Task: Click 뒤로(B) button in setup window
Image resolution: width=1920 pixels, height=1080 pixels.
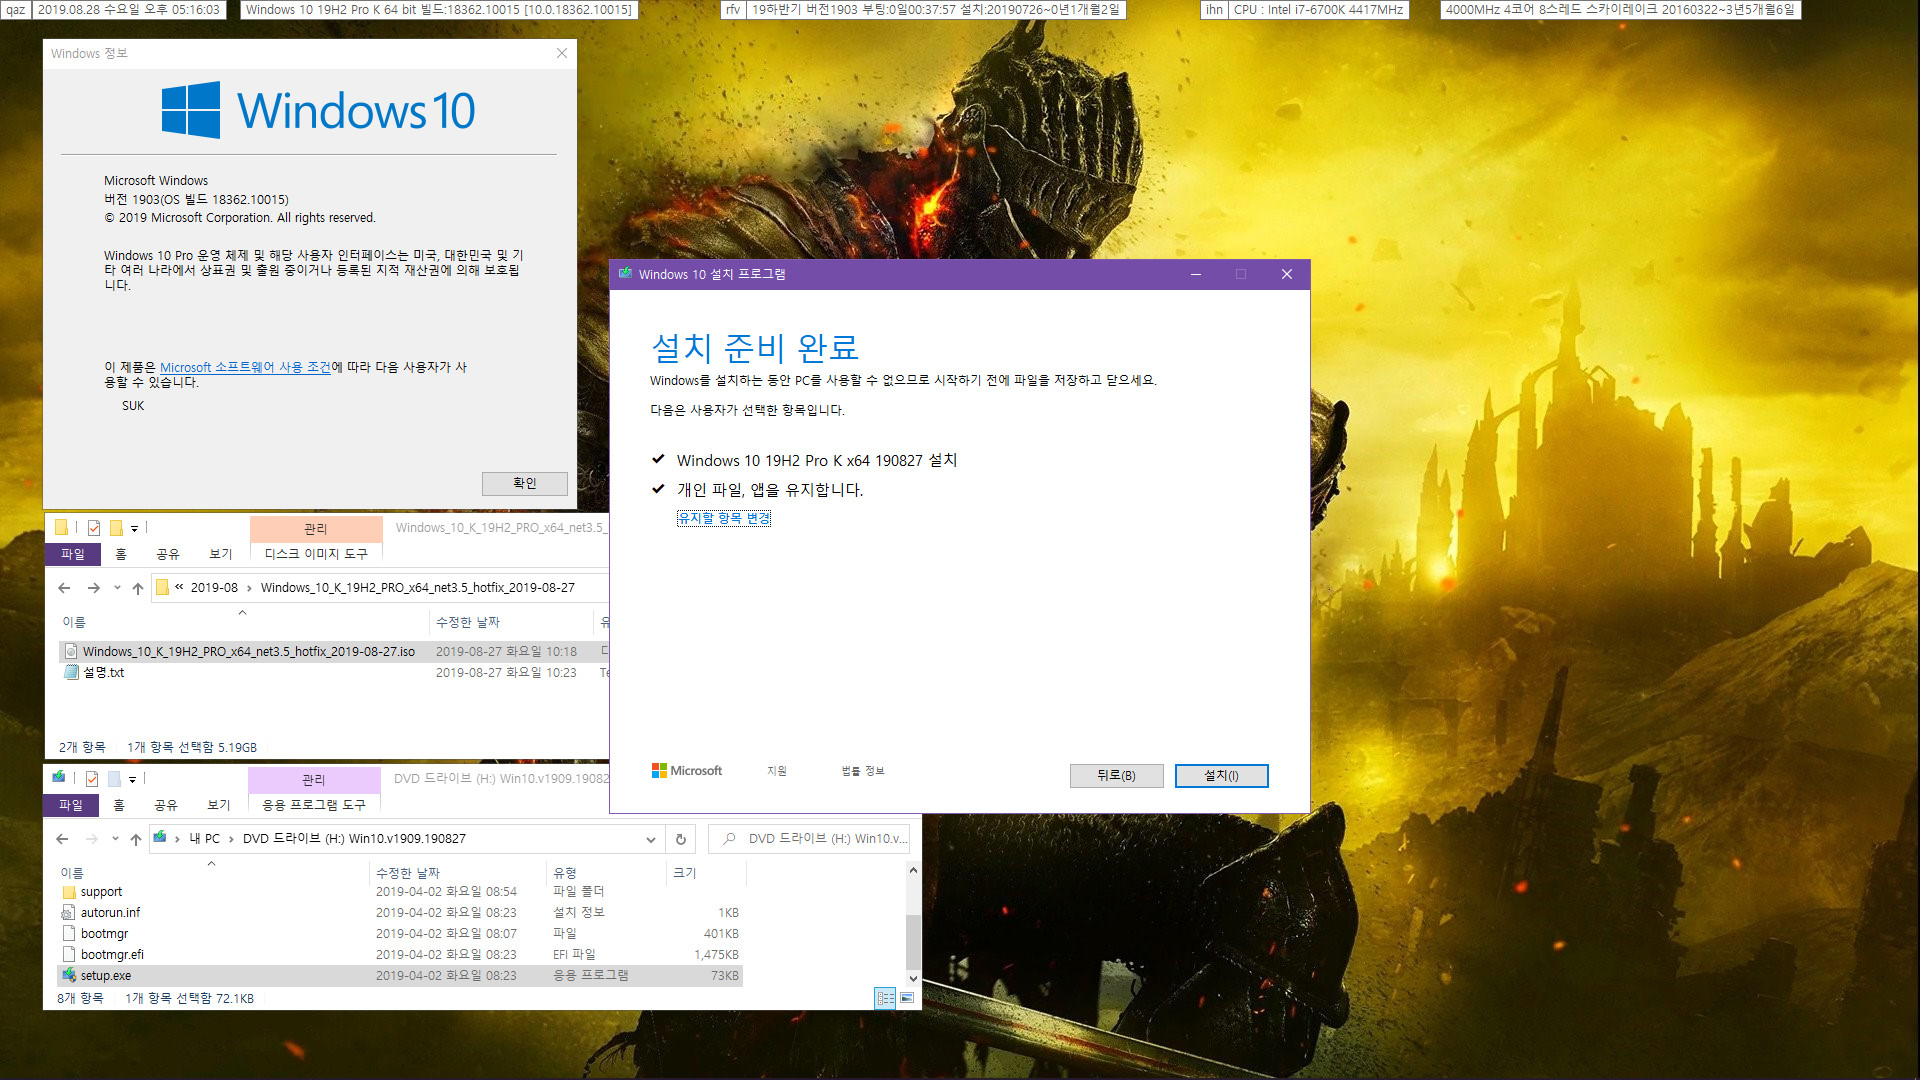Action: [x=1116, y=776]
